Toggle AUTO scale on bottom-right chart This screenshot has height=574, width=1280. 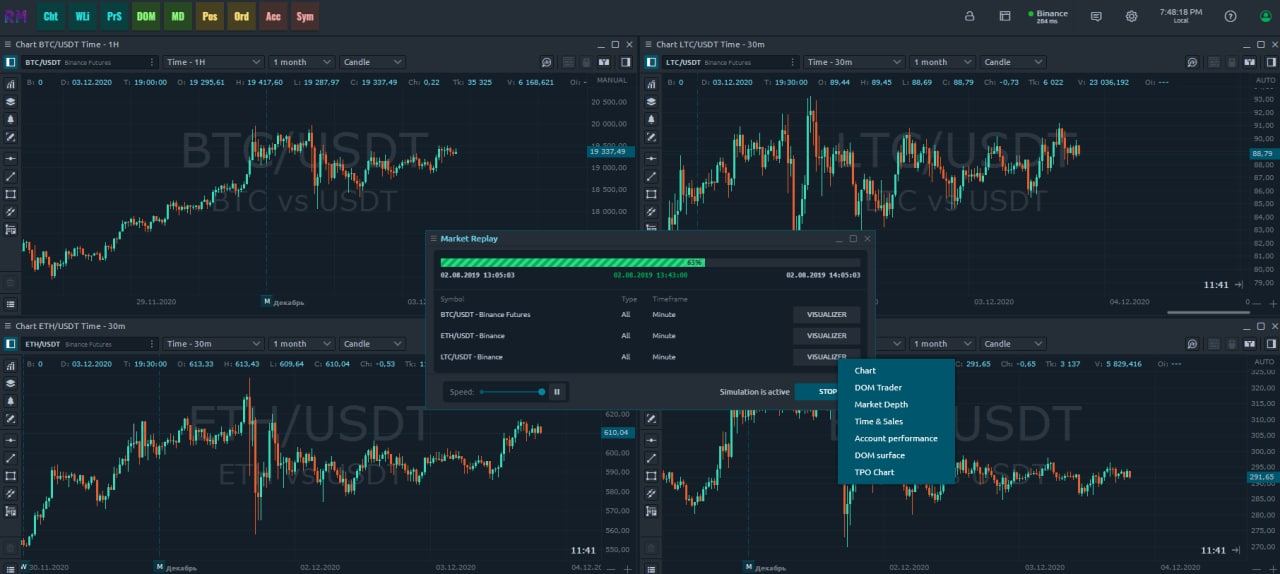tap(1264, 362)
